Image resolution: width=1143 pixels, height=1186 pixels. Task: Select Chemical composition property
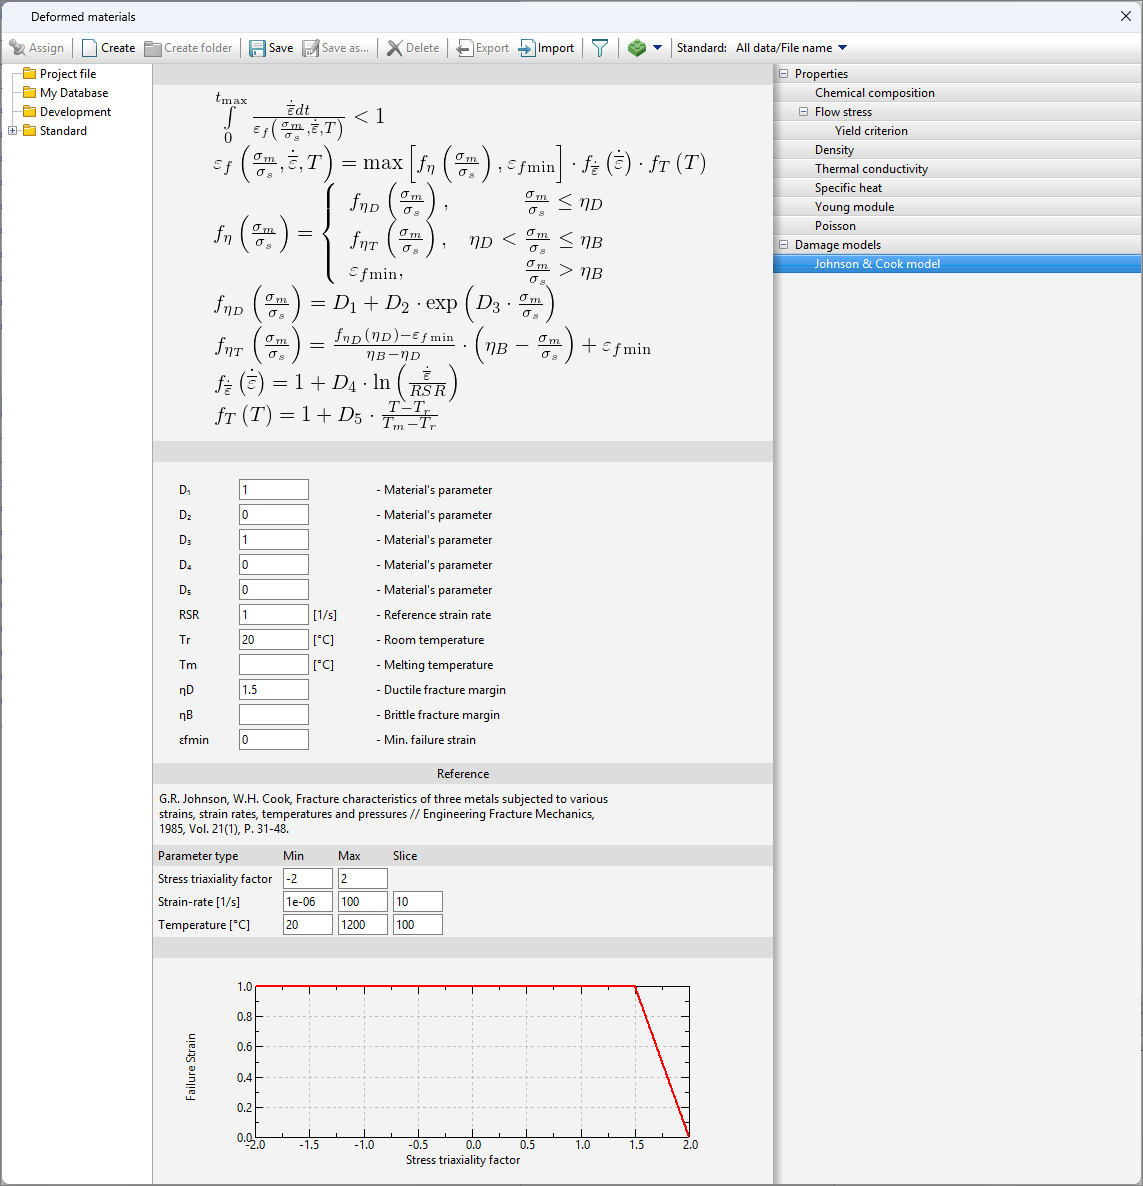click(874, 93)
